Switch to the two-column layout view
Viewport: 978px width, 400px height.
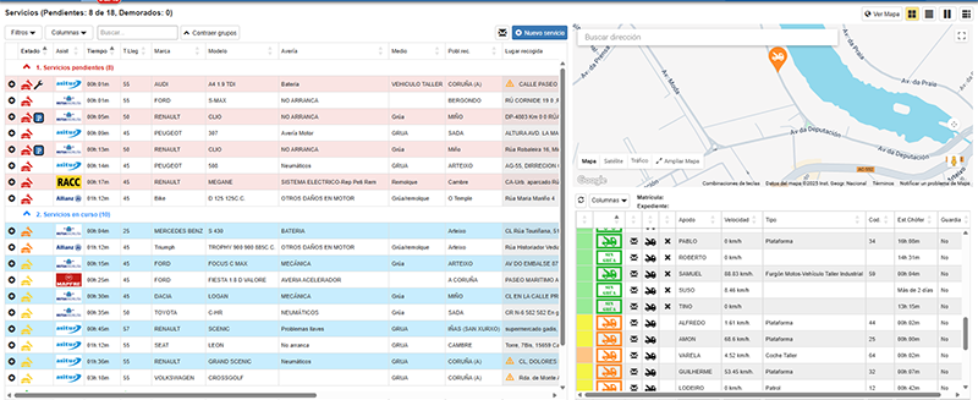tap(948, 14)
